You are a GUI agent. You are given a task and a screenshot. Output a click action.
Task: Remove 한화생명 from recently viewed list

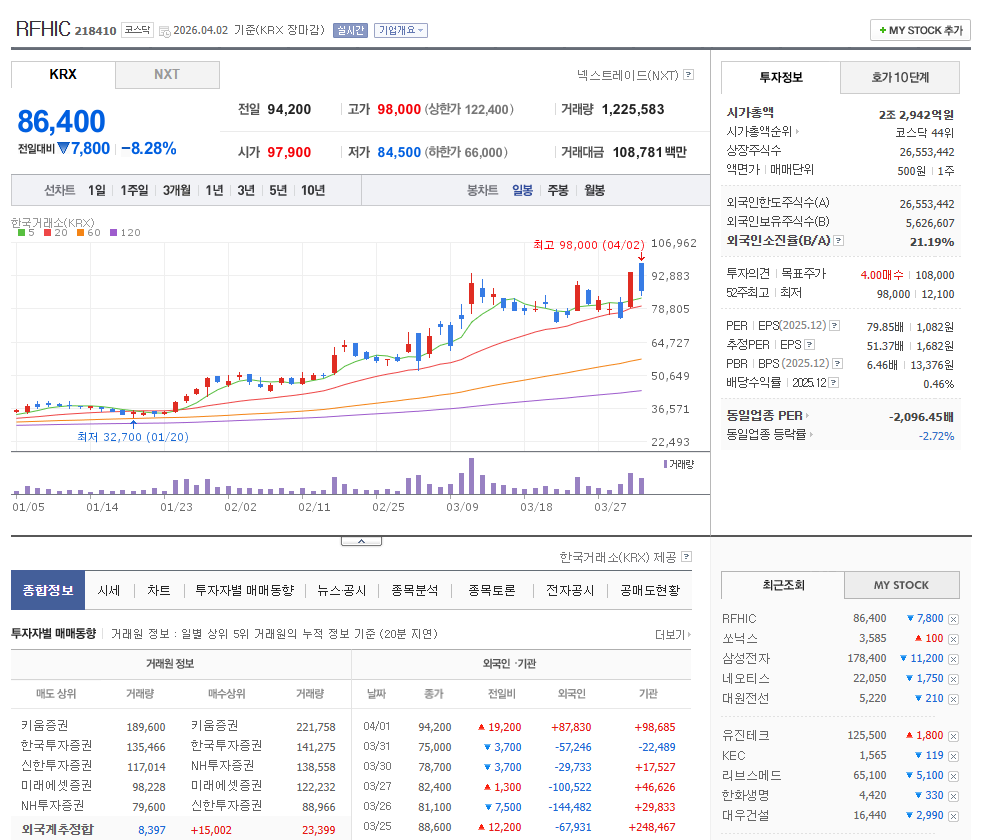[954, 797]
